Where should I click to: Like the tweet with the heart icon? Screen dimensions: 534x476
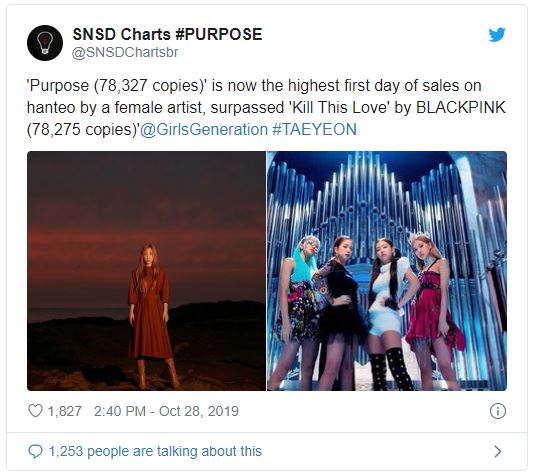point(35,411)
